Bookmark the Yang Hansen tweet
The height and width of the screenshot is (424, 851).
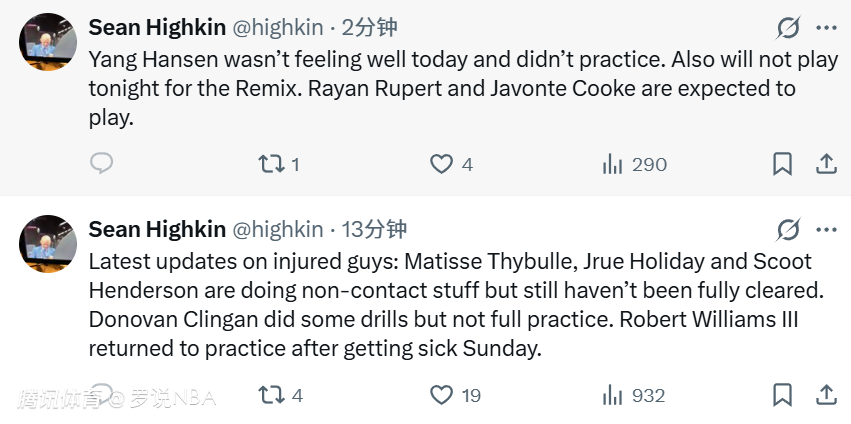pyautogui.click(x=783, y=164)
